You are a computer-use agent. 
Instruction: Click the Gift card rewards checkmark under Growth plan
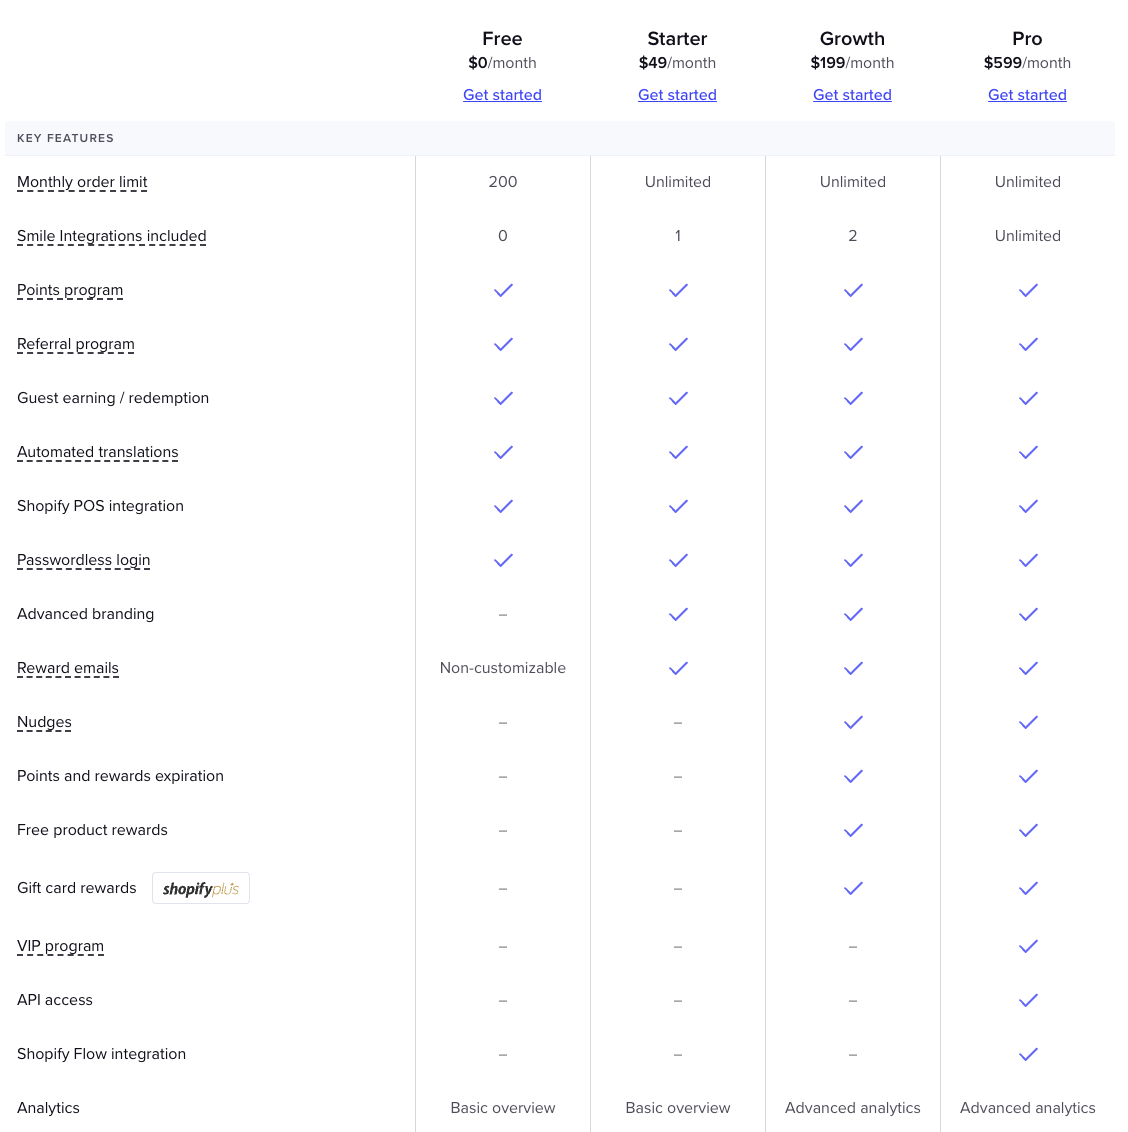coord(852,888)
